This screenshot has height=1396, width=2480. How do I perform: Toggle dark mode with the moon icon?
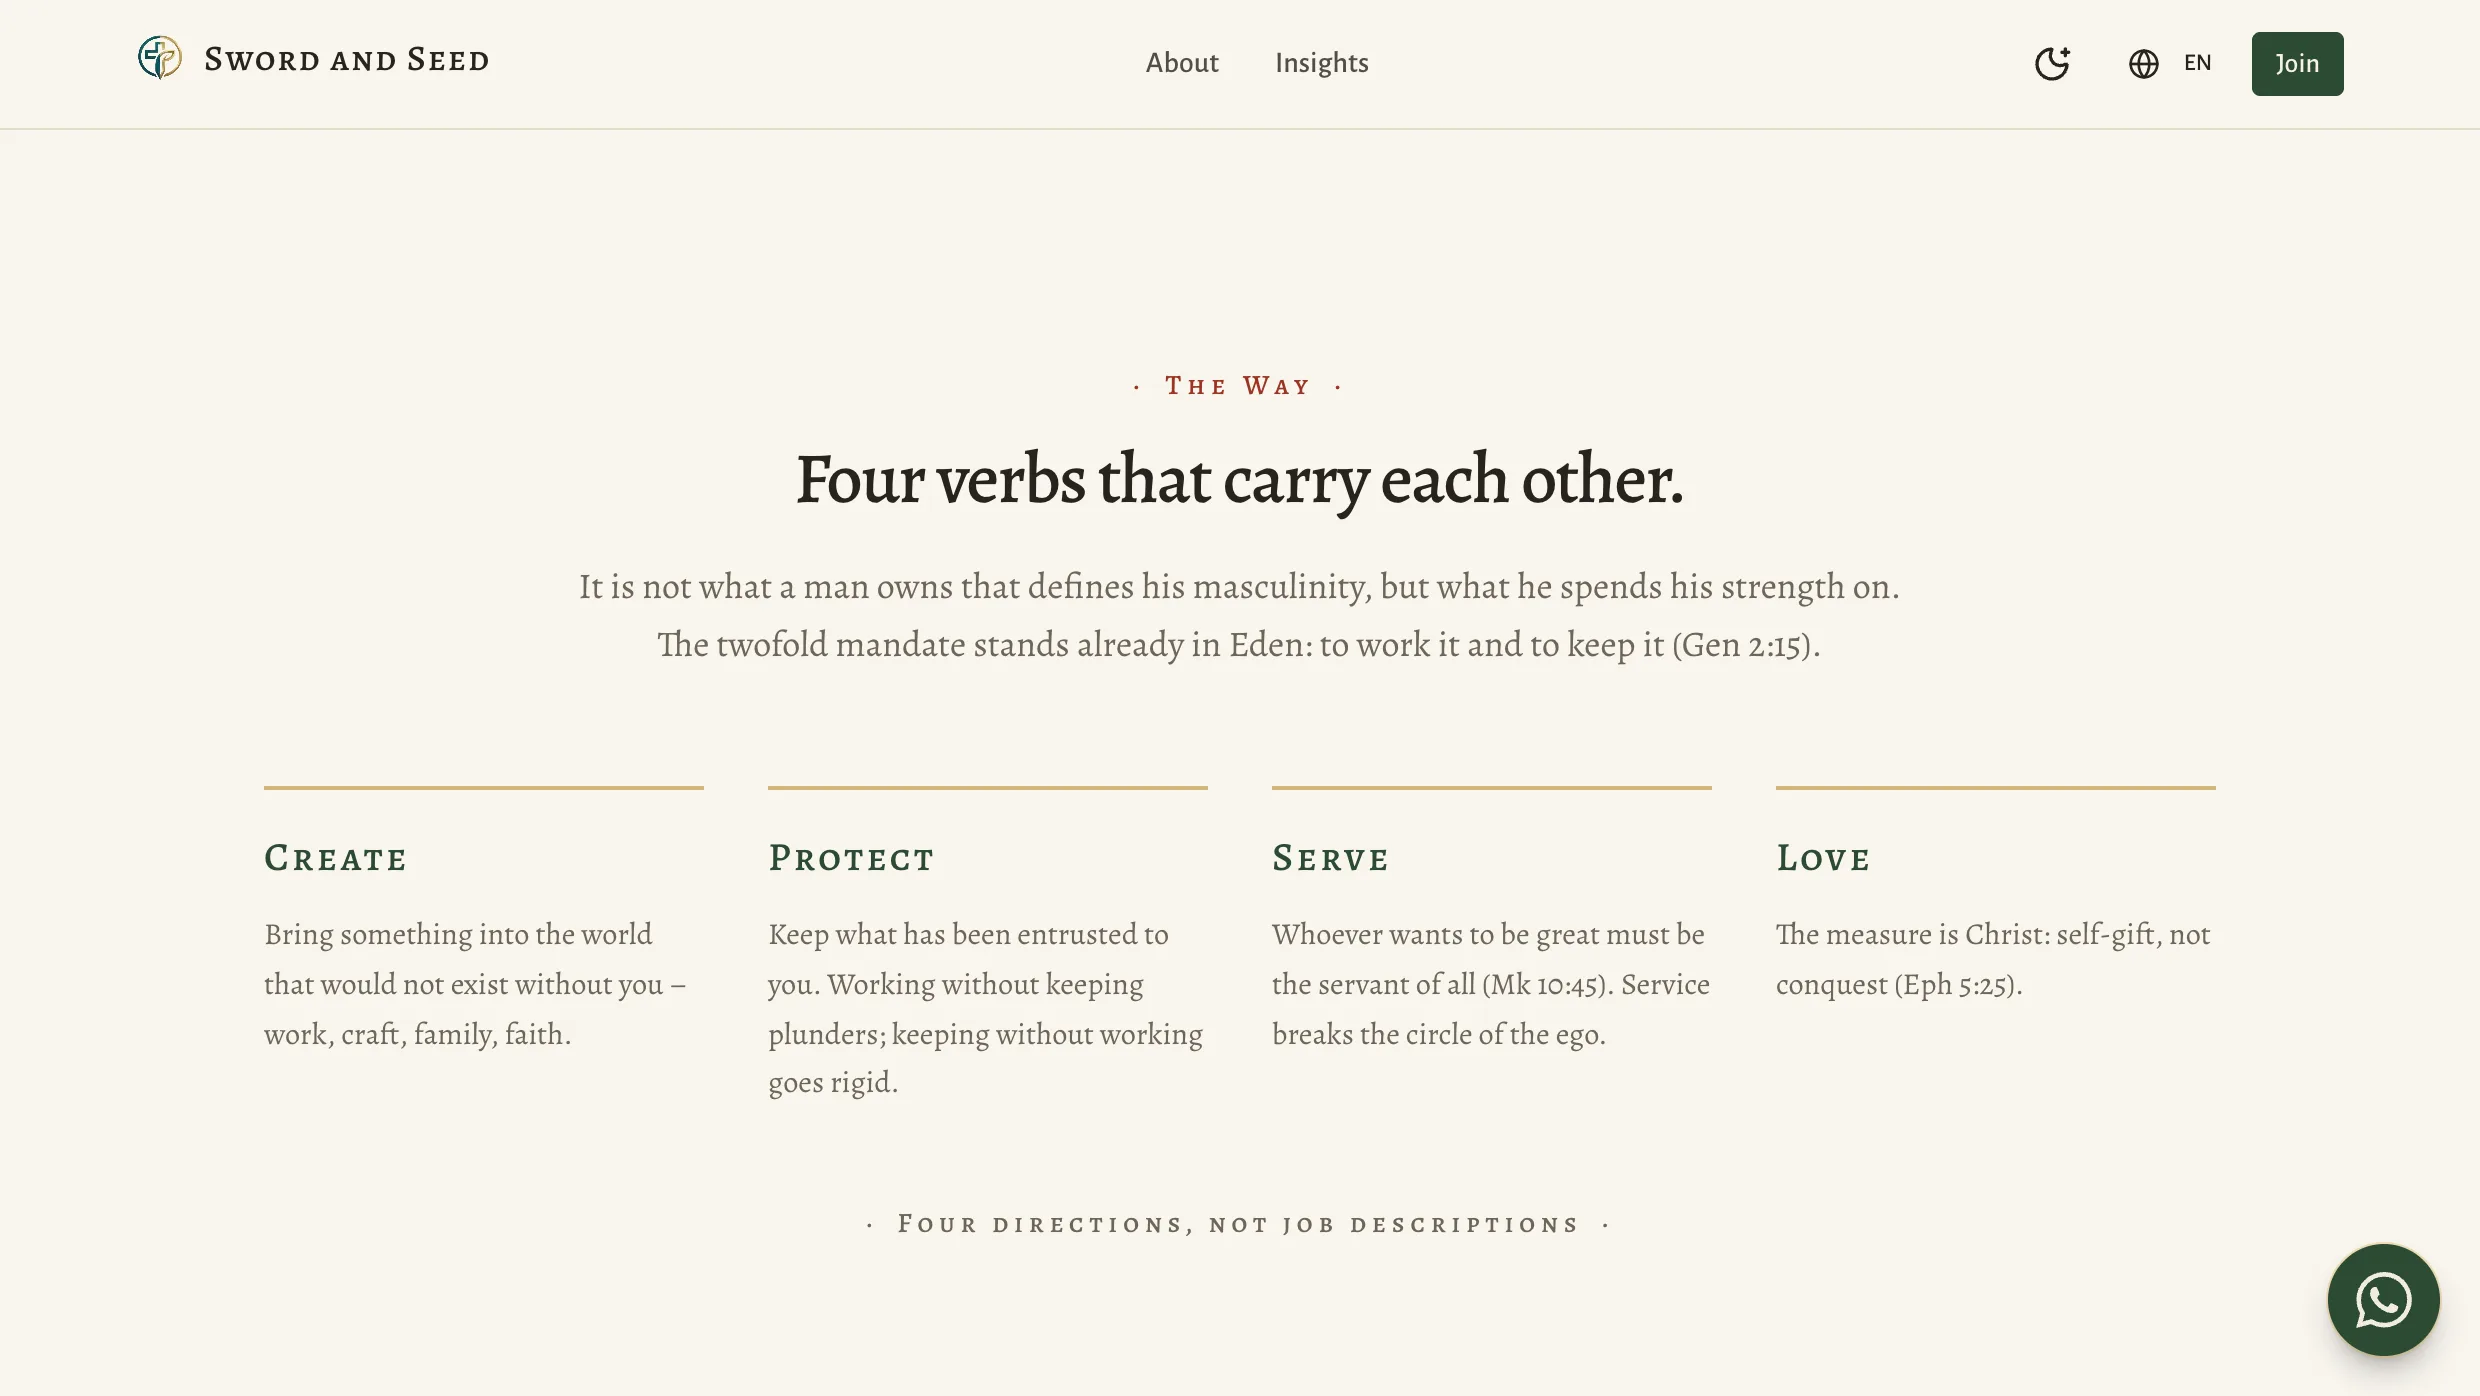[2052, 64]
